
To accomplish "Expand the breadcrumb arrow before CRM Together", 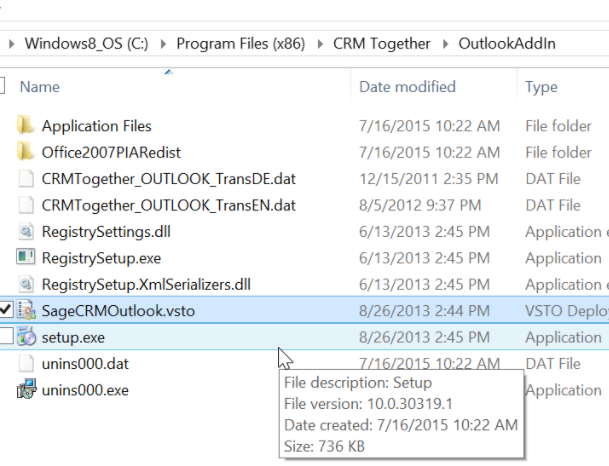I will (x=320, y=44).
